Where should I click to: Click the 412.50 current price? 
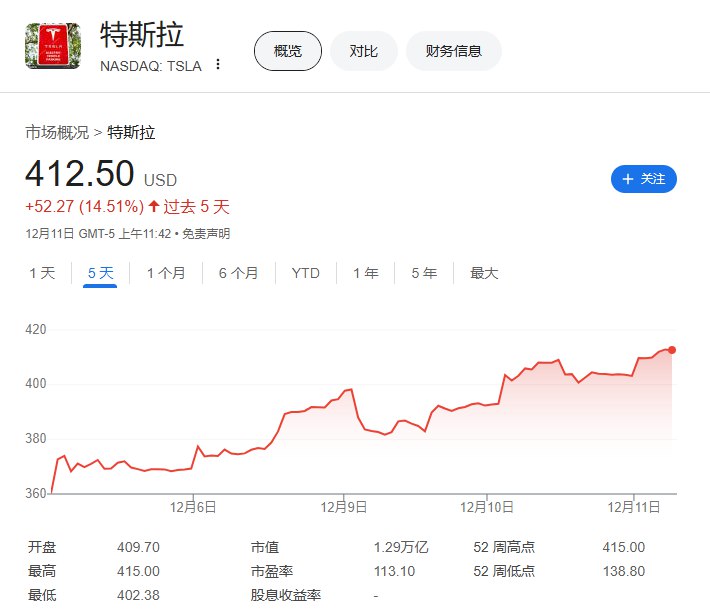point(80,173)
